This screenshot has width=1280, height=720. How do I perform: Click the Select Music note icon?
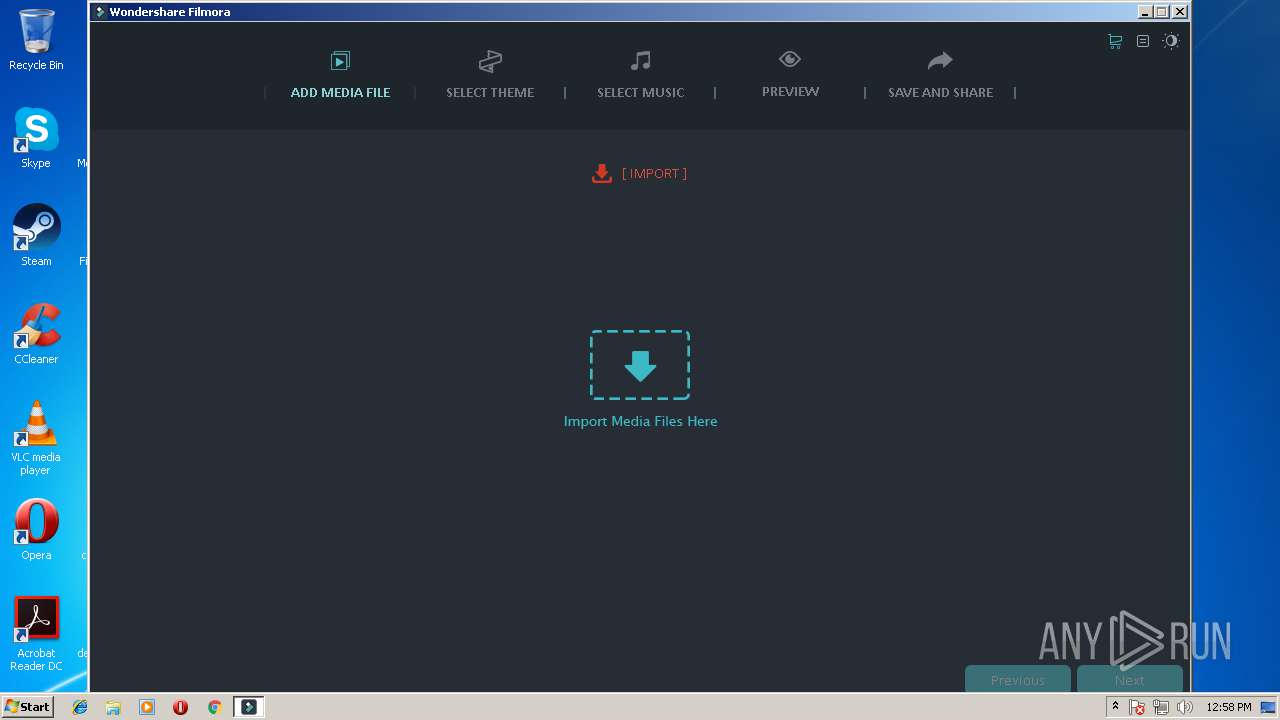point(641,61)
